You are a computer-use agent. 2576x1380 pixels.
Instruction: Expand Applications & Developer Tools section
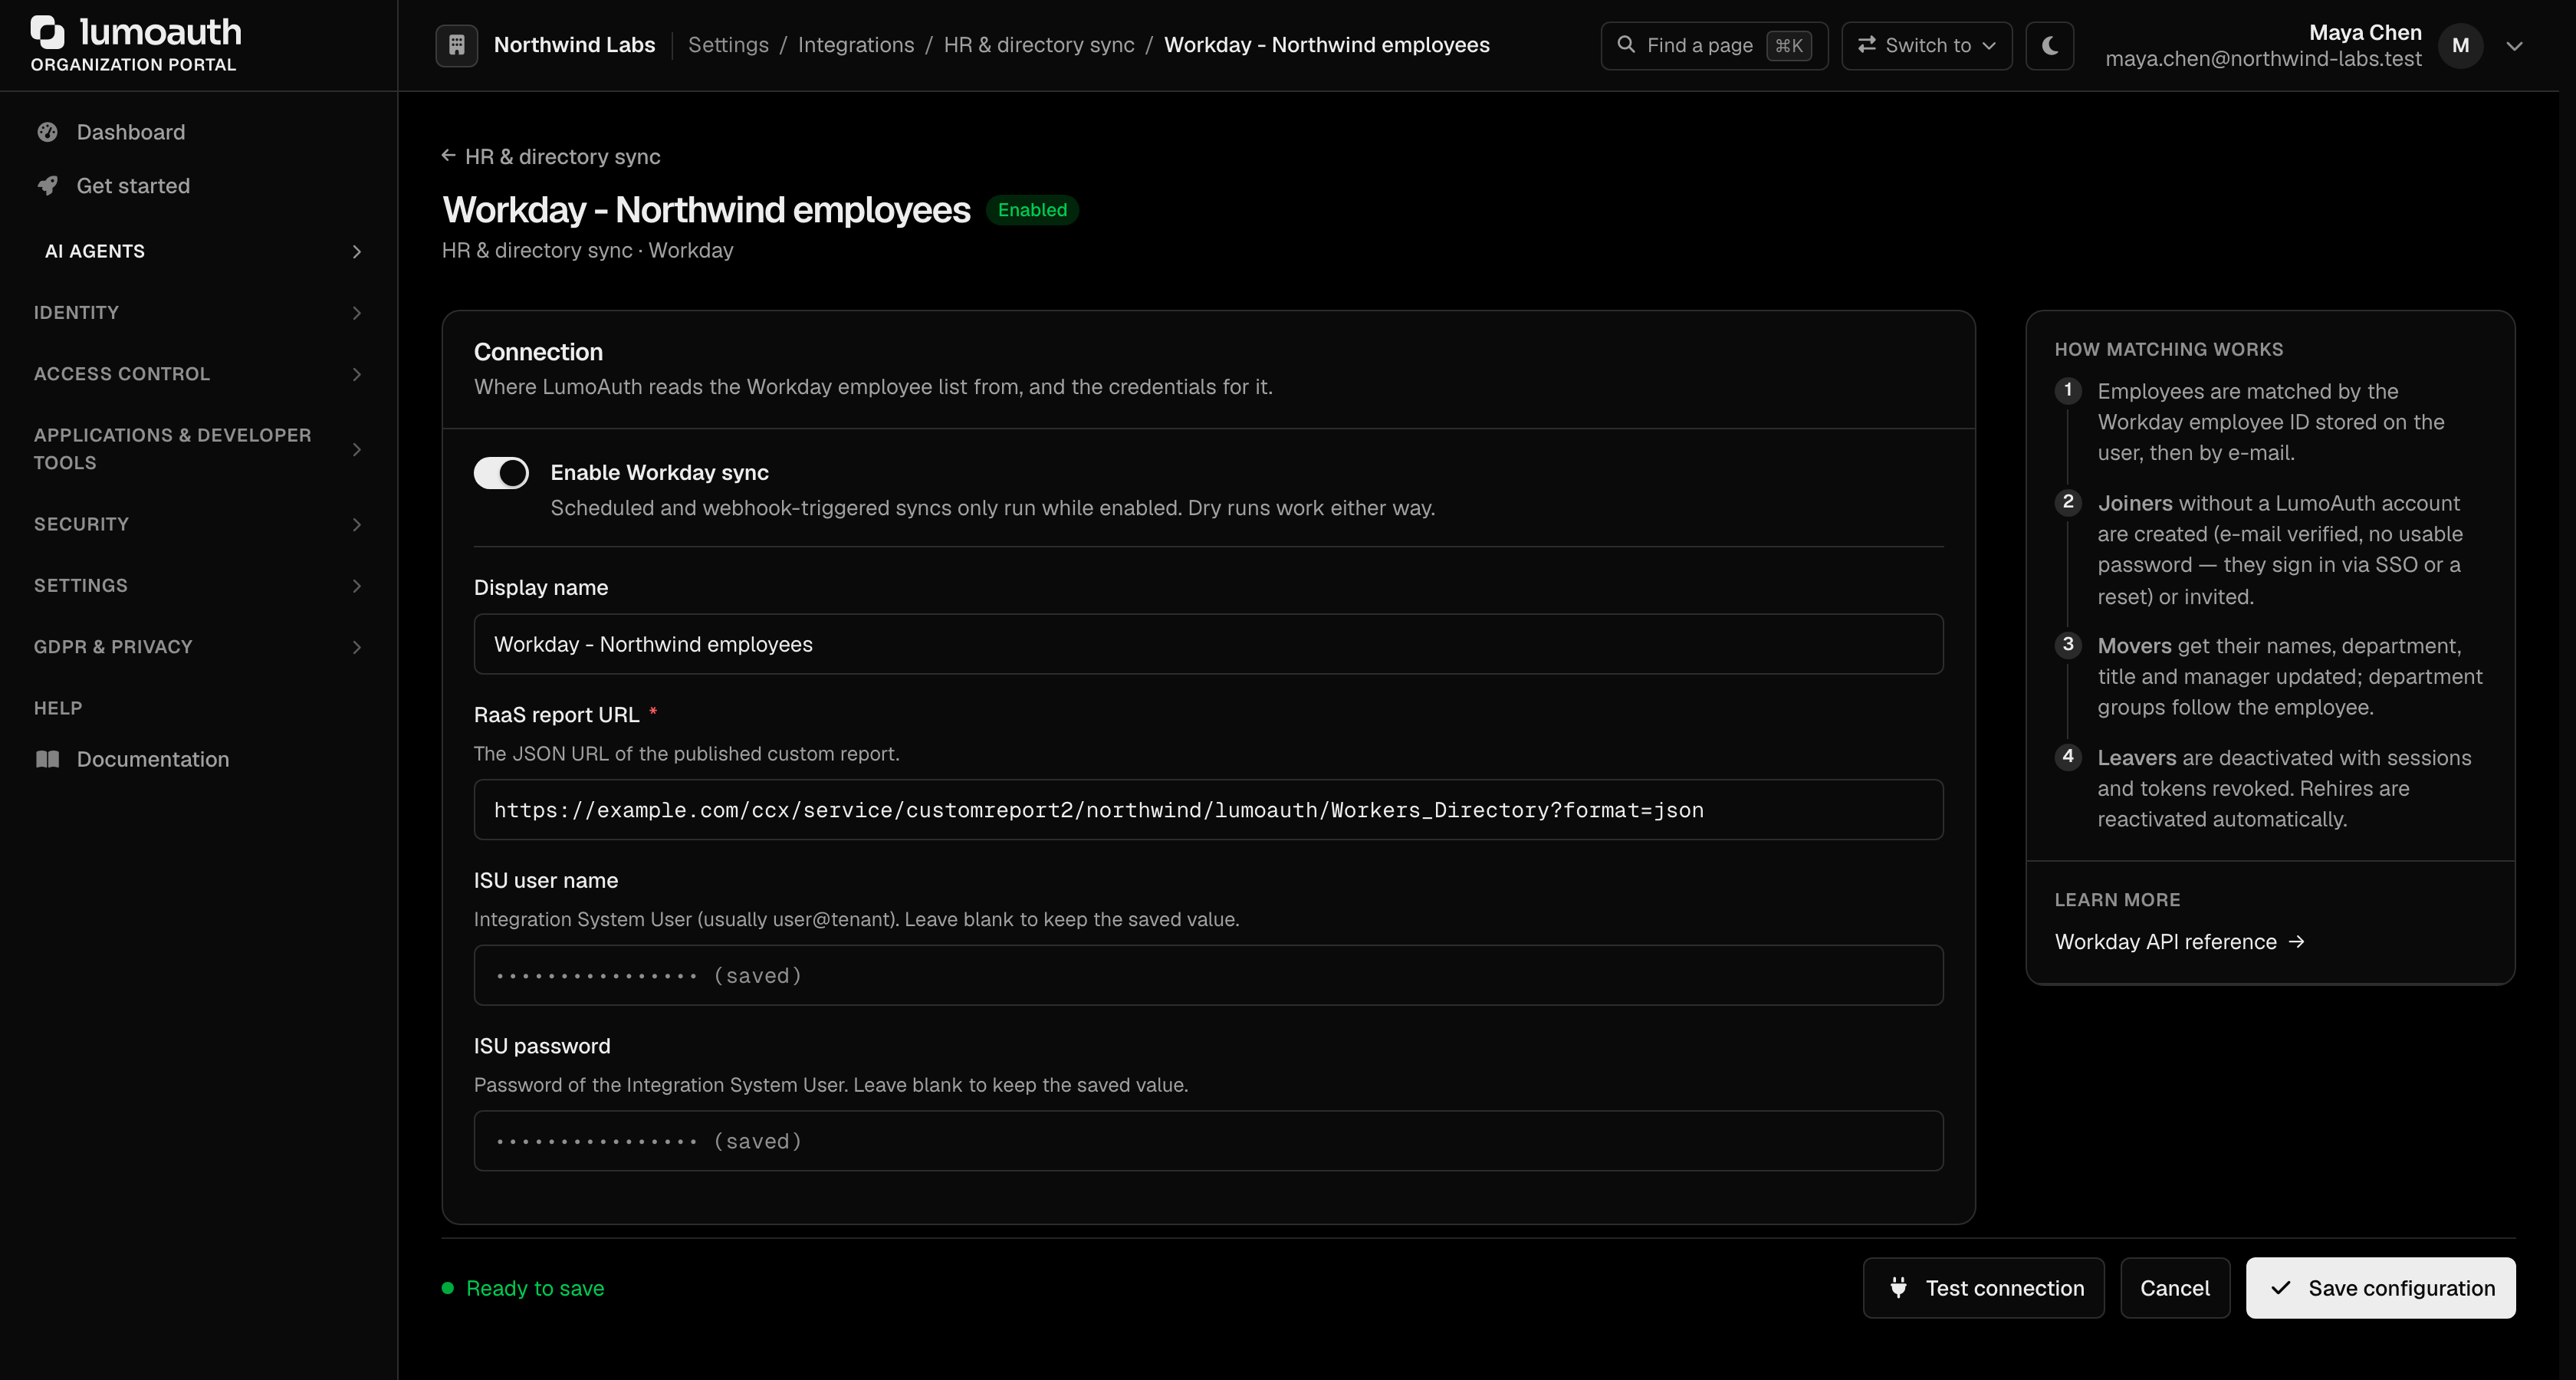(x=198, y=449)
